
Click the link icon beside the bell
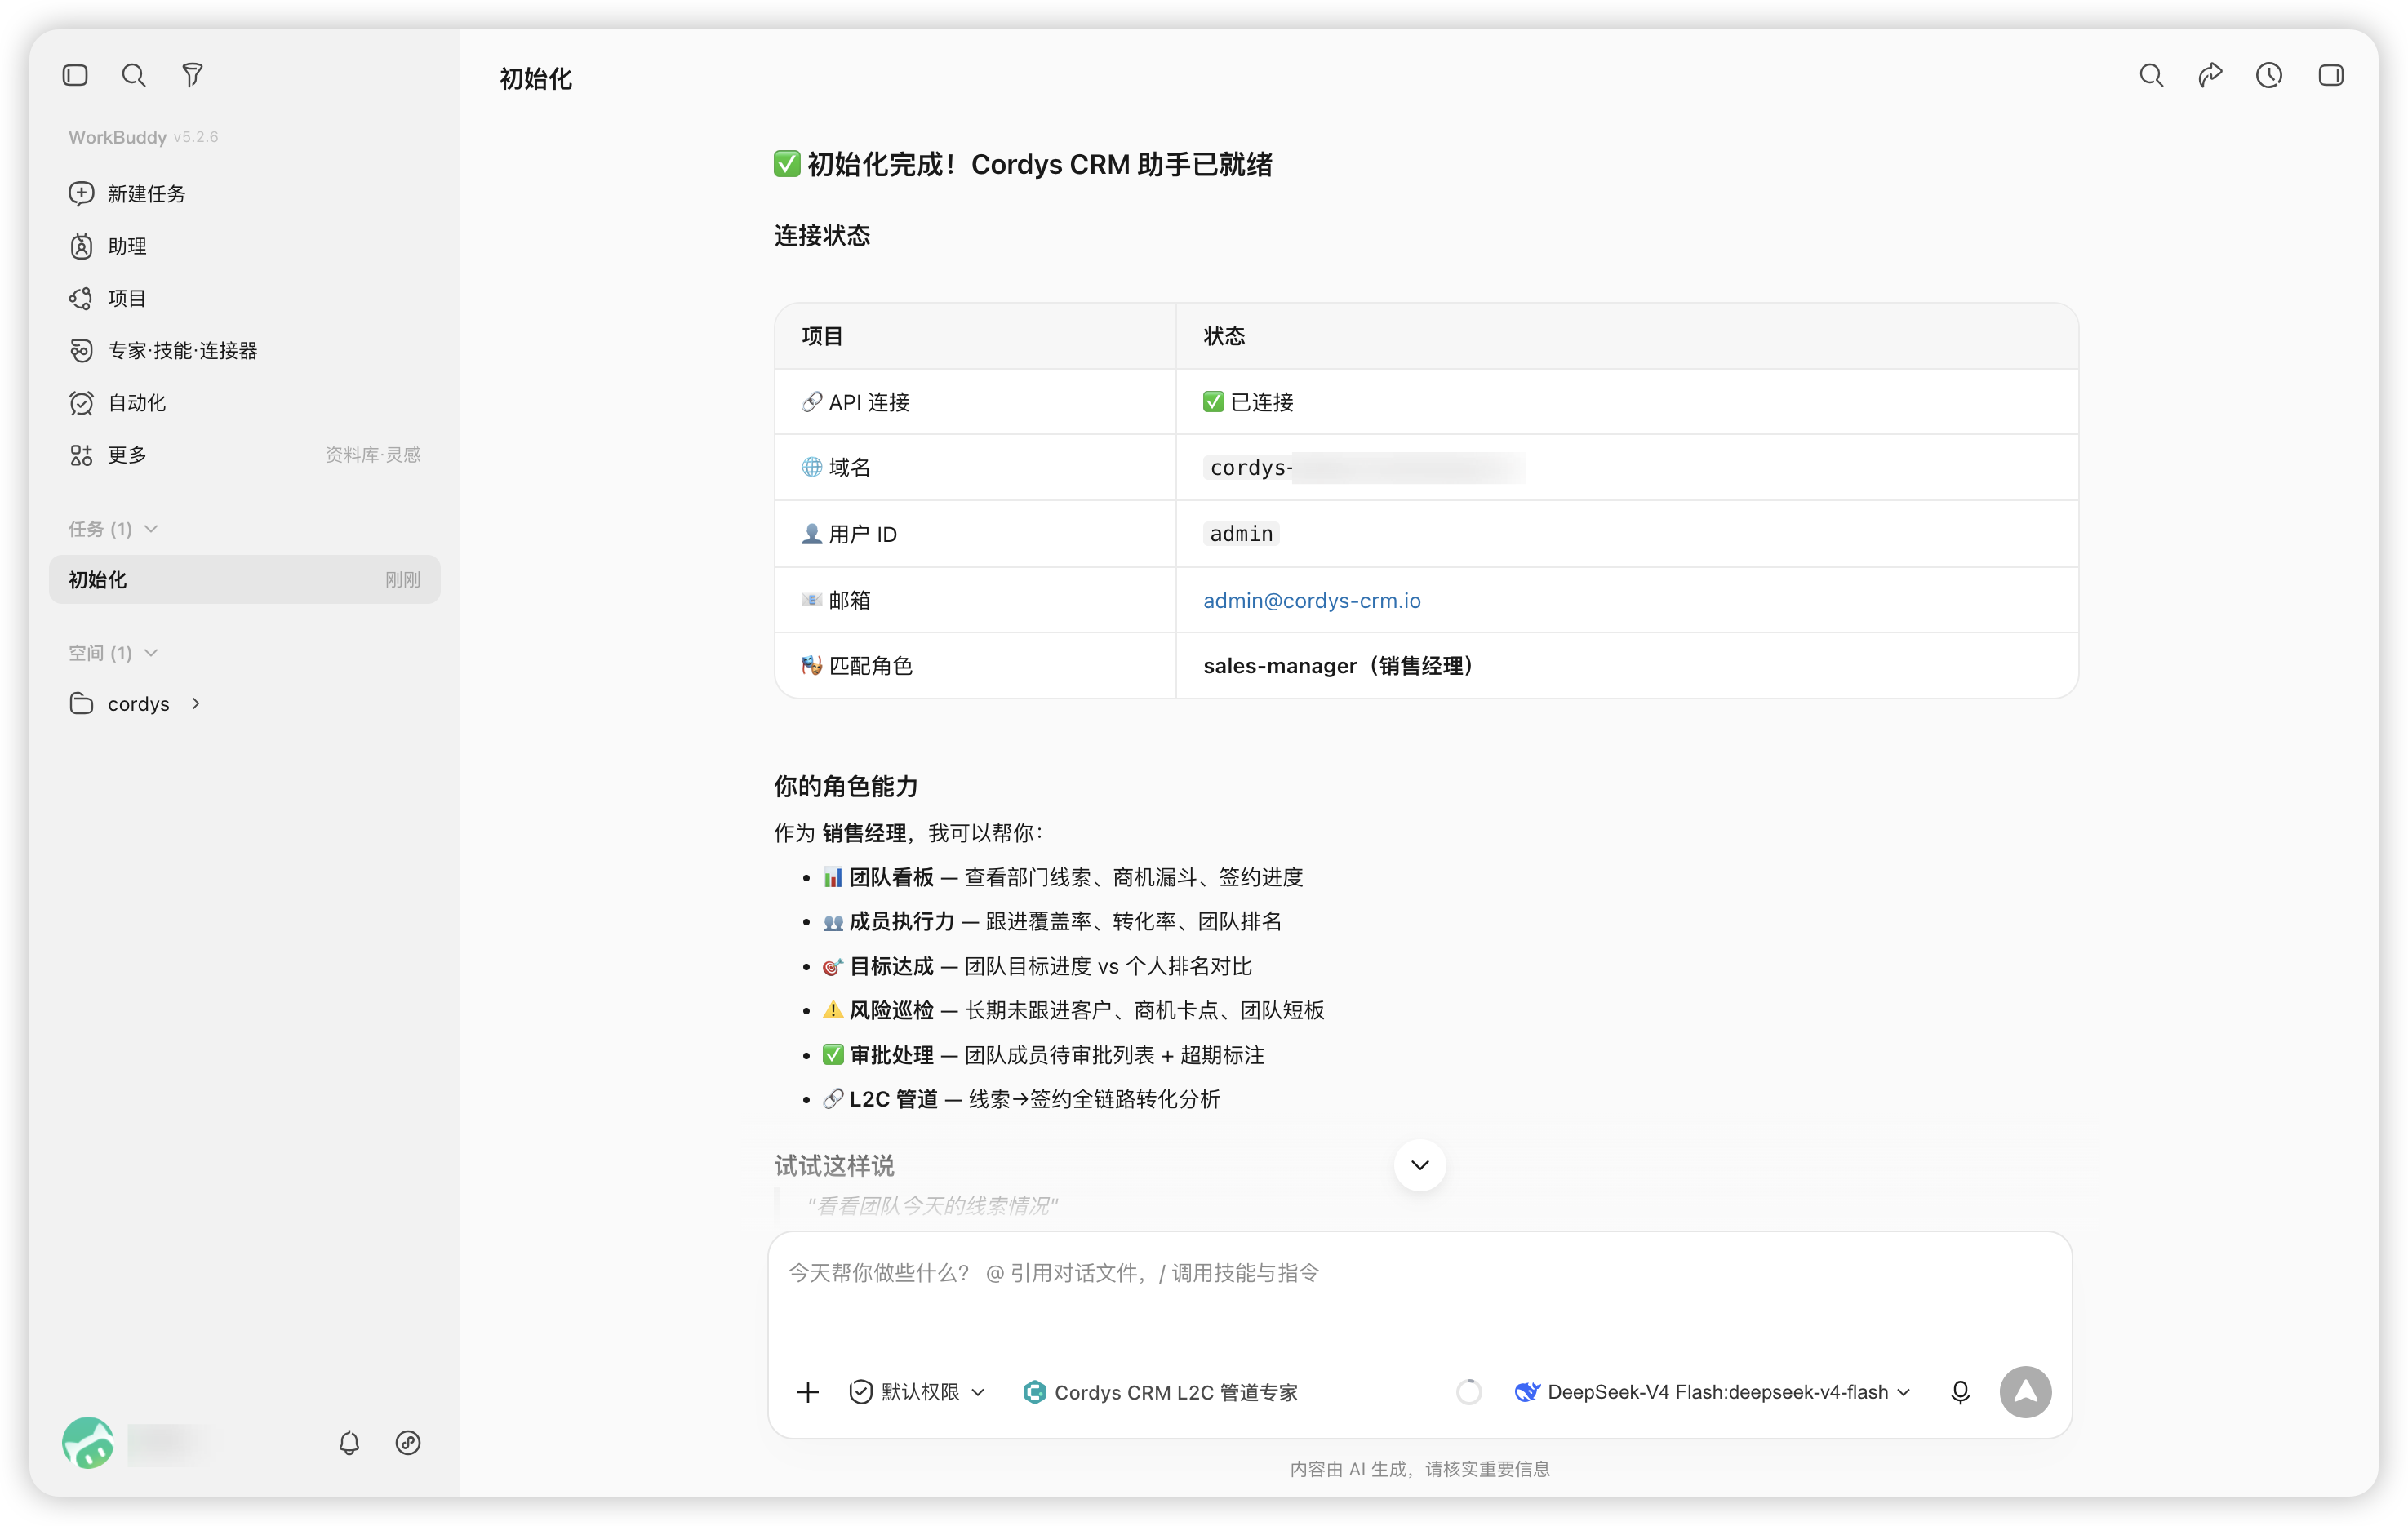pos(408,1442)
